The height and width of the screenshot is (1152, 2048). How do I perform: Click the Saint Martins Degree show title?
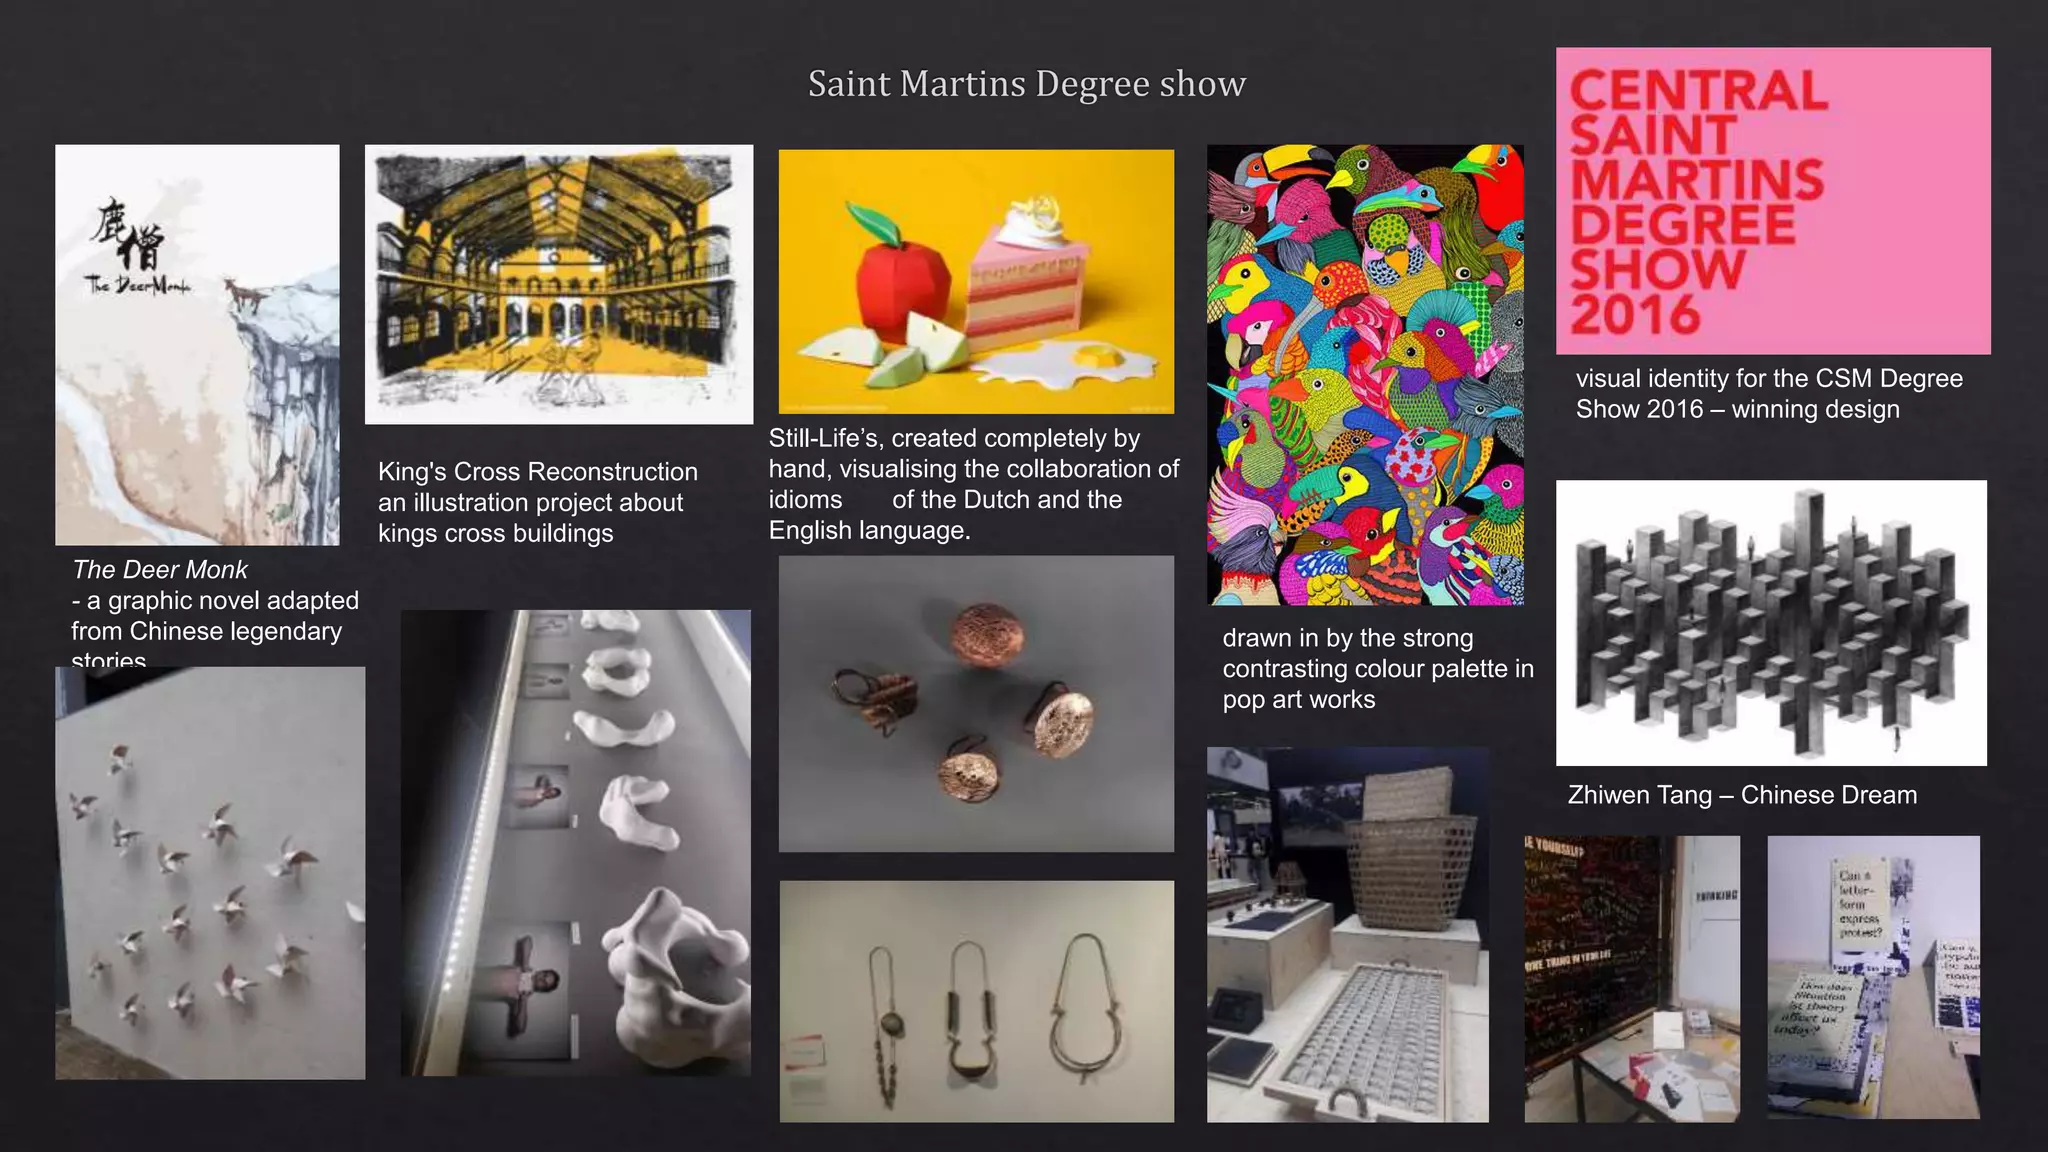tap(1026, 84)
